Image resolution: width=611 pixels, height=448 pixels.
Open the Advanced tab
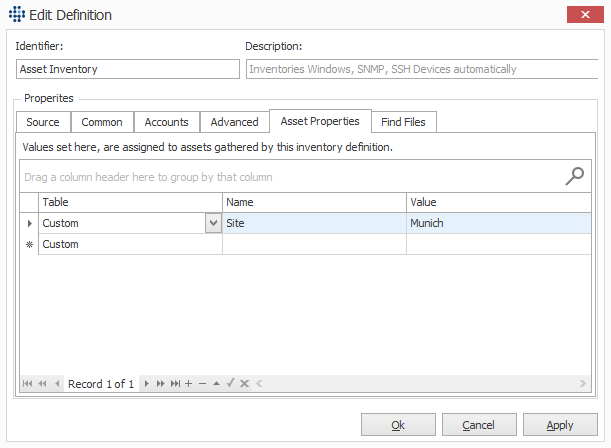[x=235, y=122]
